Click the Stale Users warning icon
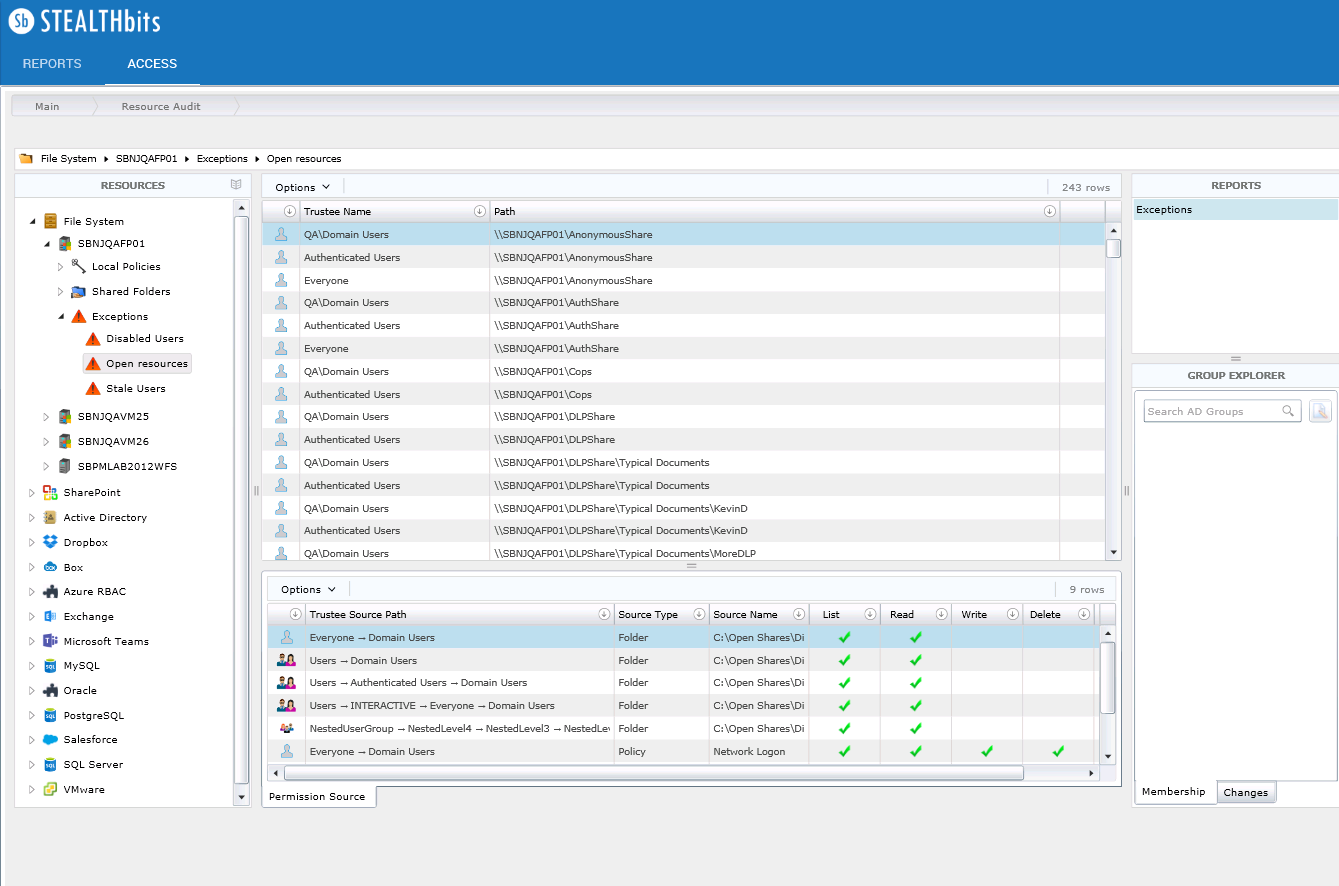Viewport: 1339px width, 886px height. pyautogui.click(x=93, y=389)
